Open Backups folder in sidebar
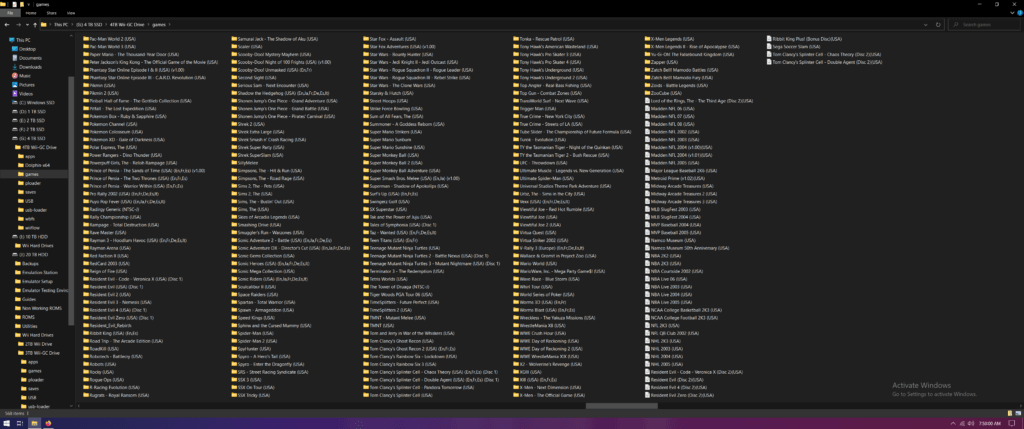The height and width of the screenshot is (429, 1024). pos(25,263)
